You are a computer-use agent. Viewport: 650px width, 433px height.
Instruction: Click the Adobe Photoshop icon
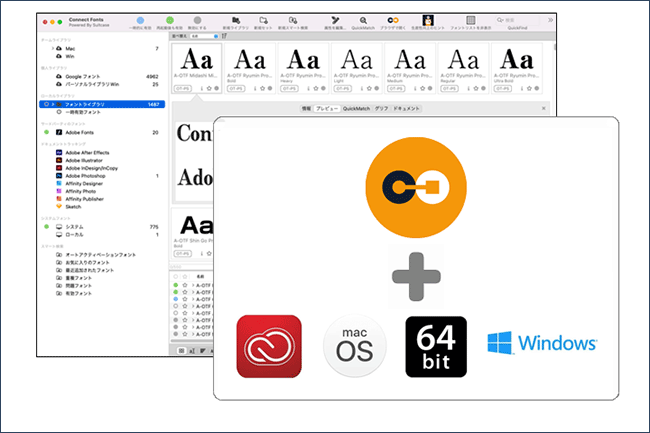59,176
